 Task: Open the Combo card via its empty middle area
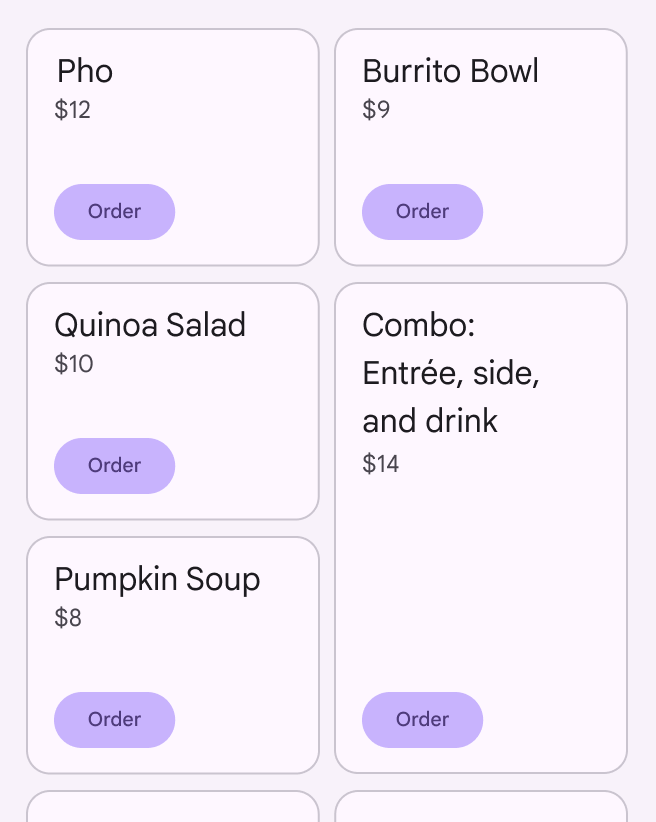(x=480, y=580)
